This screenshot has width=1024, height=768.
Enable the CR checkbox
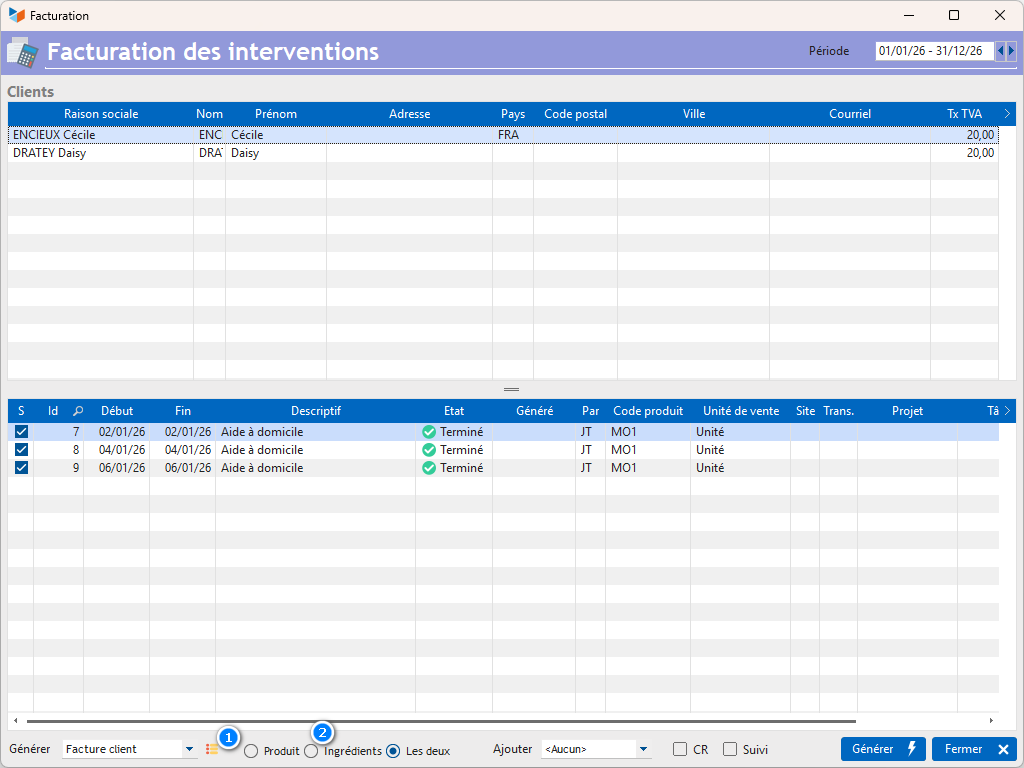(x=680, y=750)
